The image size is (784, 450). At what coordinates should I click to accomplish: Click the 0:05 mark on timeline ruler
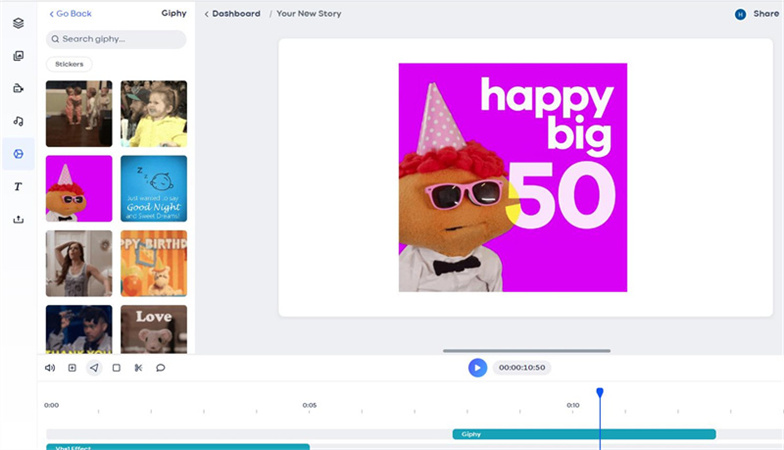(x=310, y=405)
